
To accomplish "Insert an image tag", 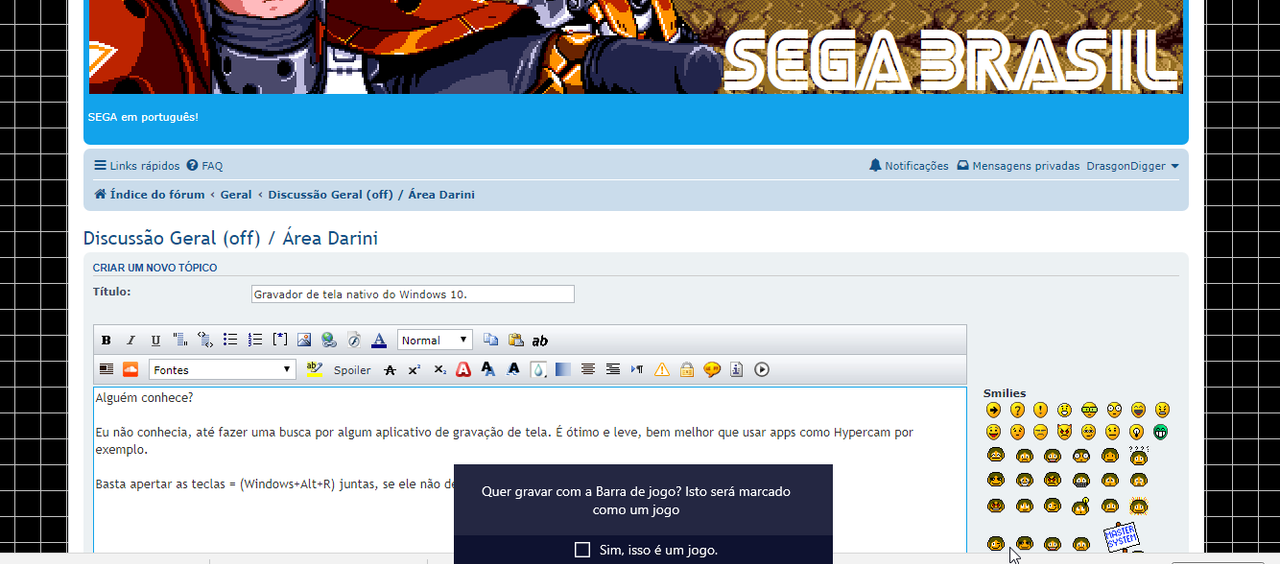I will 304,340.
